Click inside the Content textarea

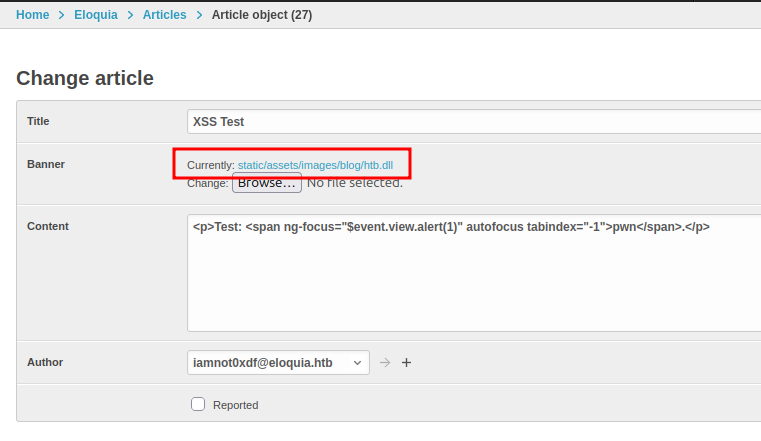point(474,273)
